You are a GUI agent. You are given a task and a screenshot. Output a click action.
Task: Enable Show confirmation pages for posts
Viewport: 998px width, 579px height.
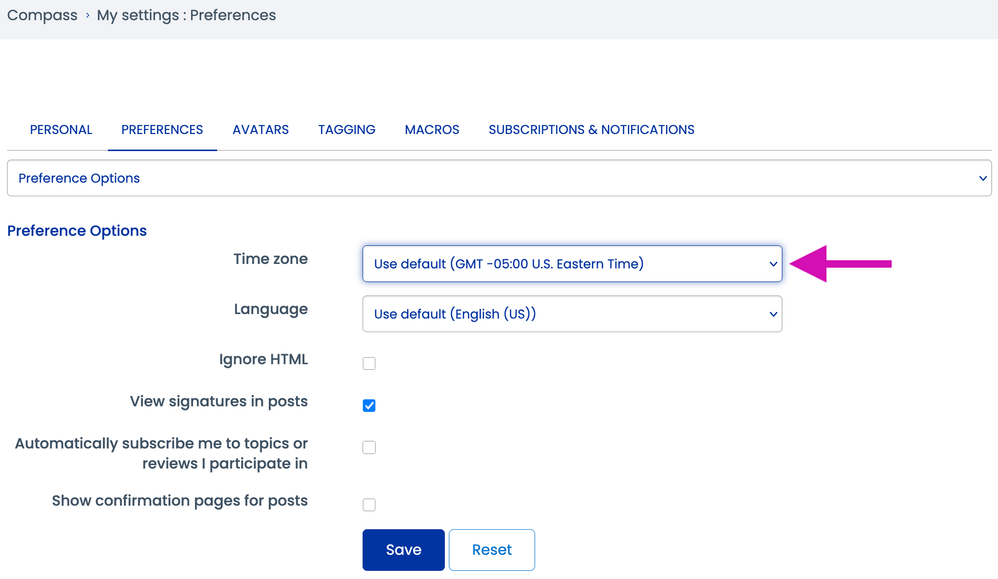pos(369,505)
